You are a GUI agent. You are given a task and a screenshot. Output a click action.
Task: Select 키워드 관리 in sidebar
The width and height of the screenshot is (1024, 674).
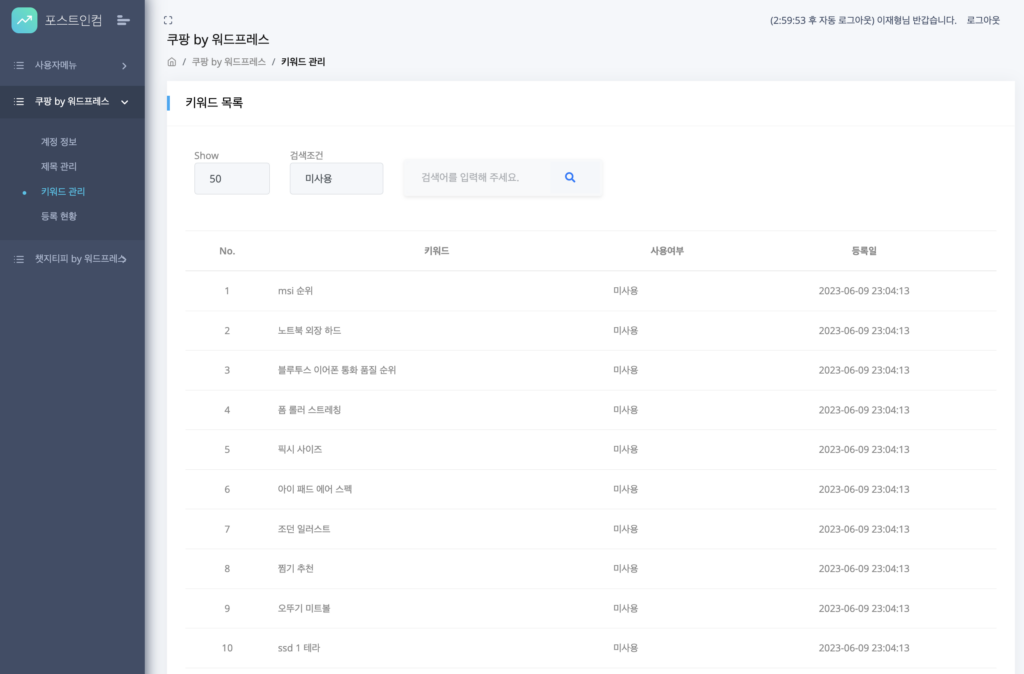(63, 191)
